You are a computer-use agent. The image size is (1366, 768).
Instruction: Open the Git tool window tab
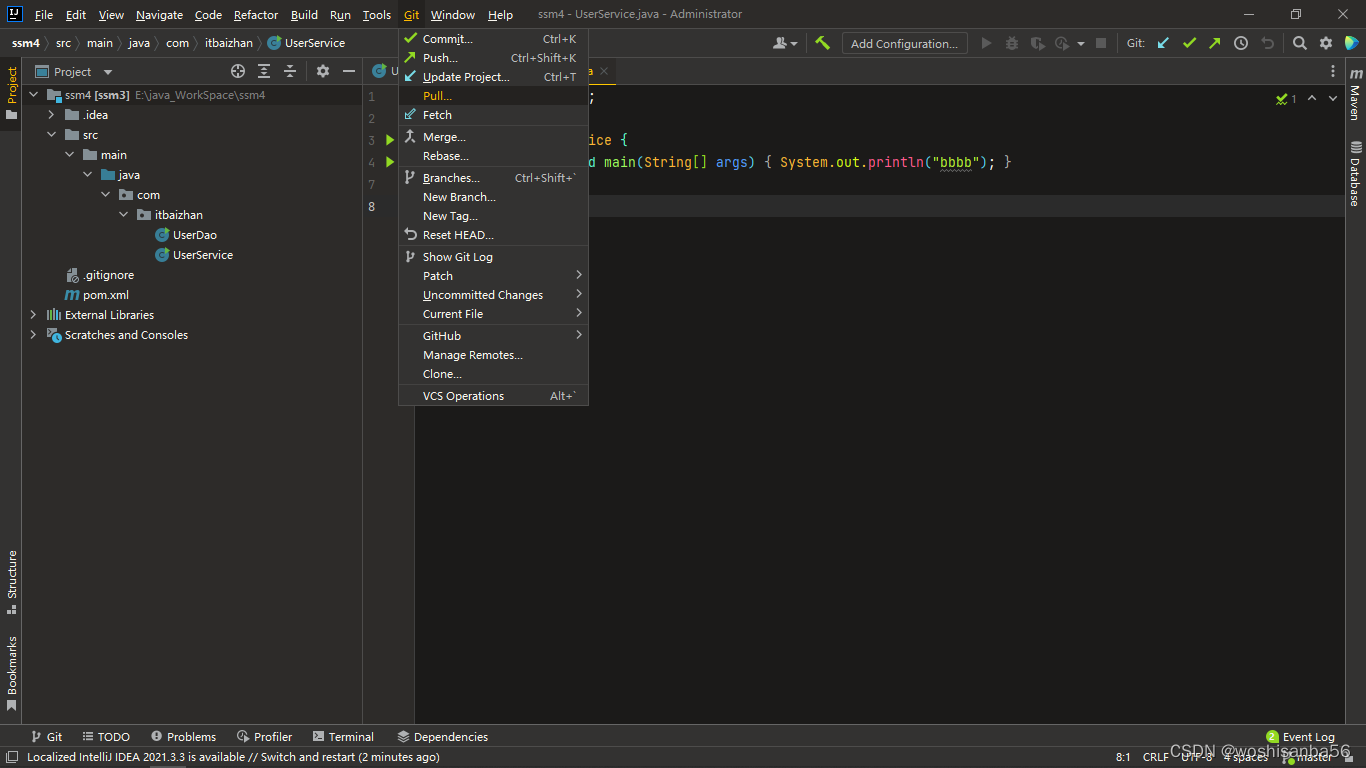(x=46, y=737)
